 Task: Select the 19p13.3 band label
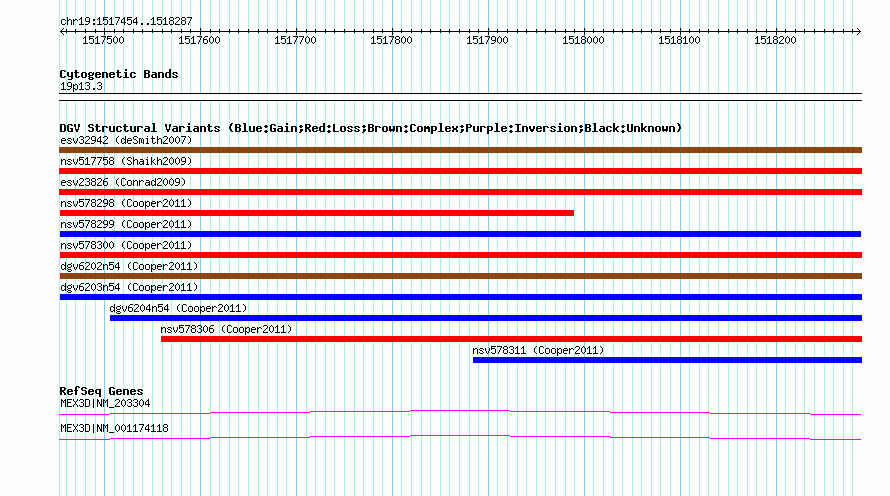coord(81,86)
